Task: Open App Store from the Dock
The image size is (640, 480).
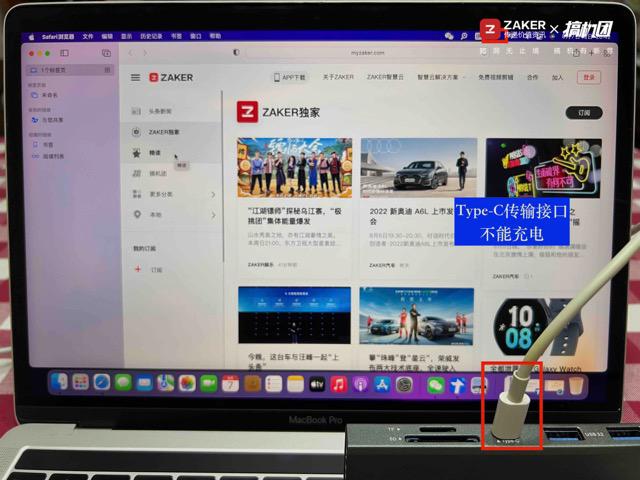Action: click(x=382, y=385)
